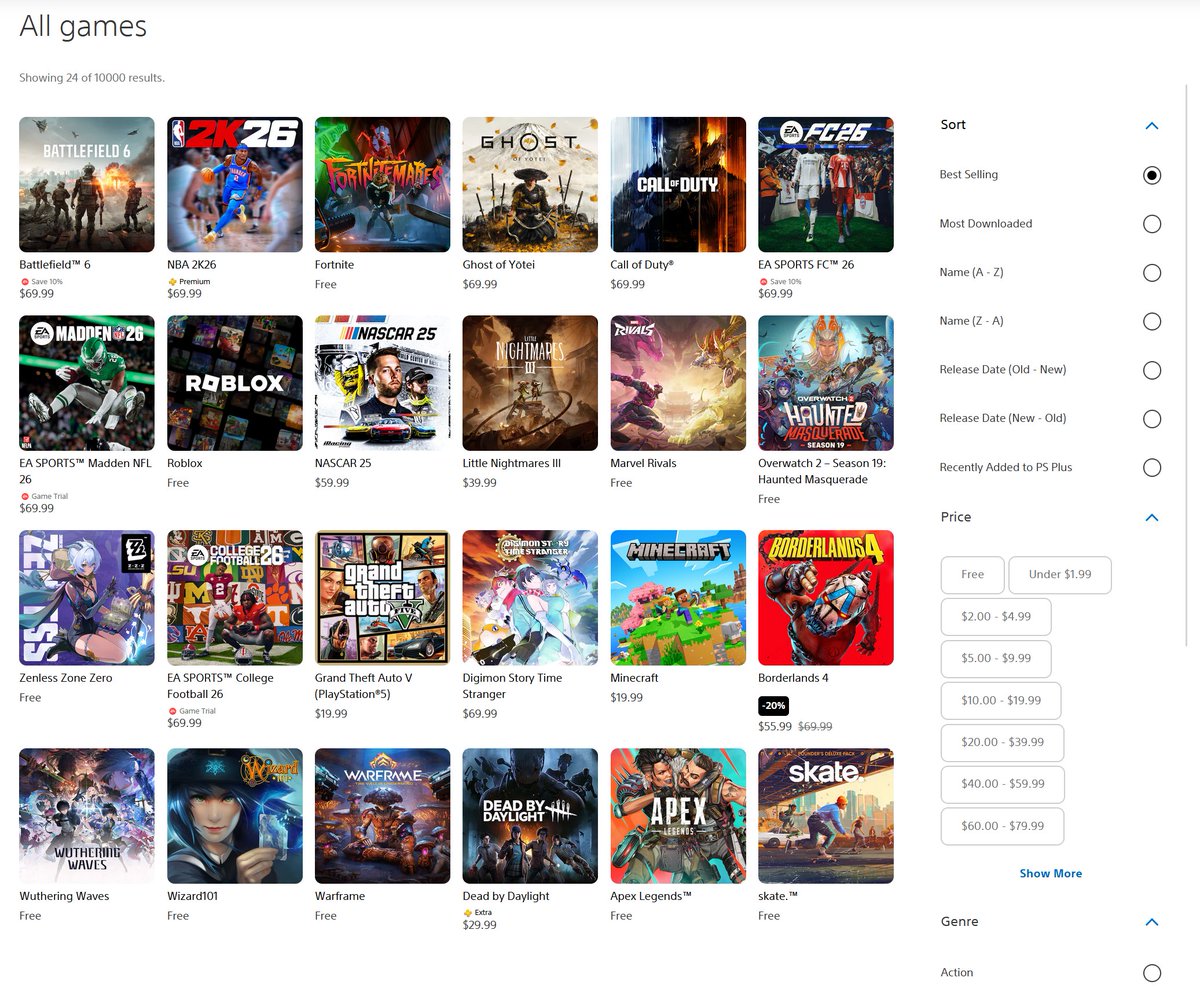Open the Minecraft title link
The image size is (1200, 996).
pyautogui.click(x=635, y=678)
